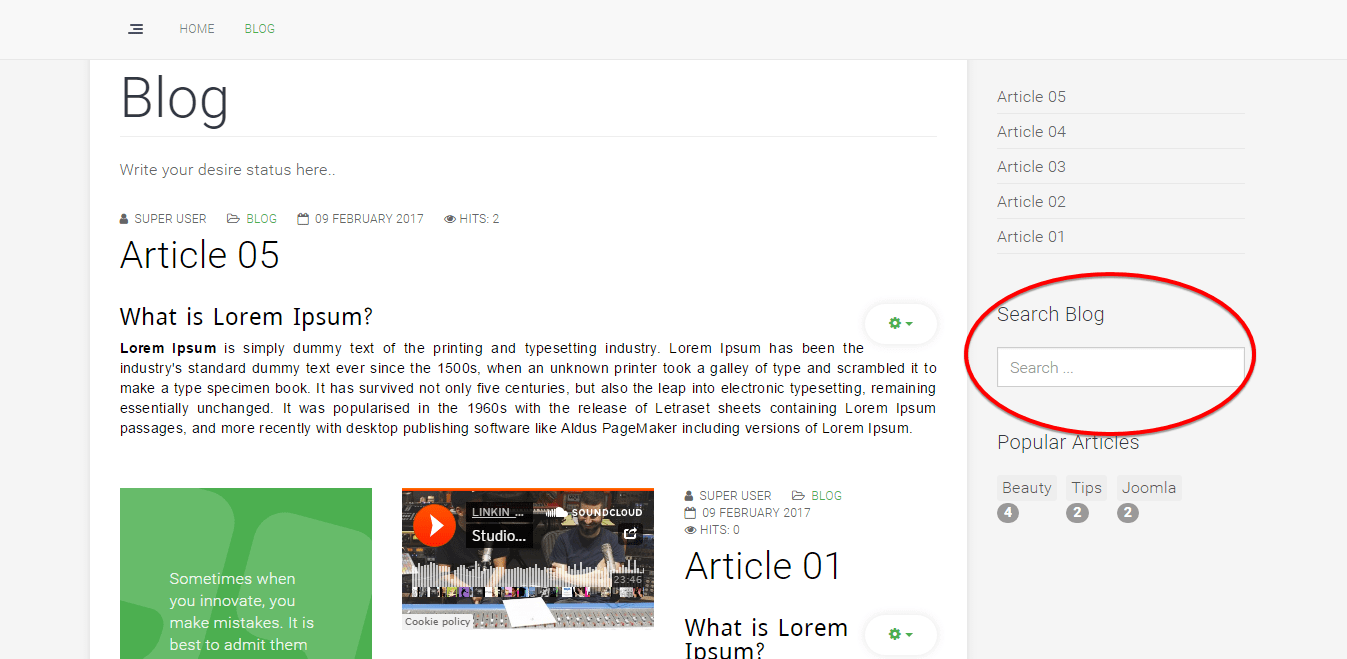This screenshot has width=1347, height=659.
Task: Click inside the Search Blog input field
Action: (1120, 368)
